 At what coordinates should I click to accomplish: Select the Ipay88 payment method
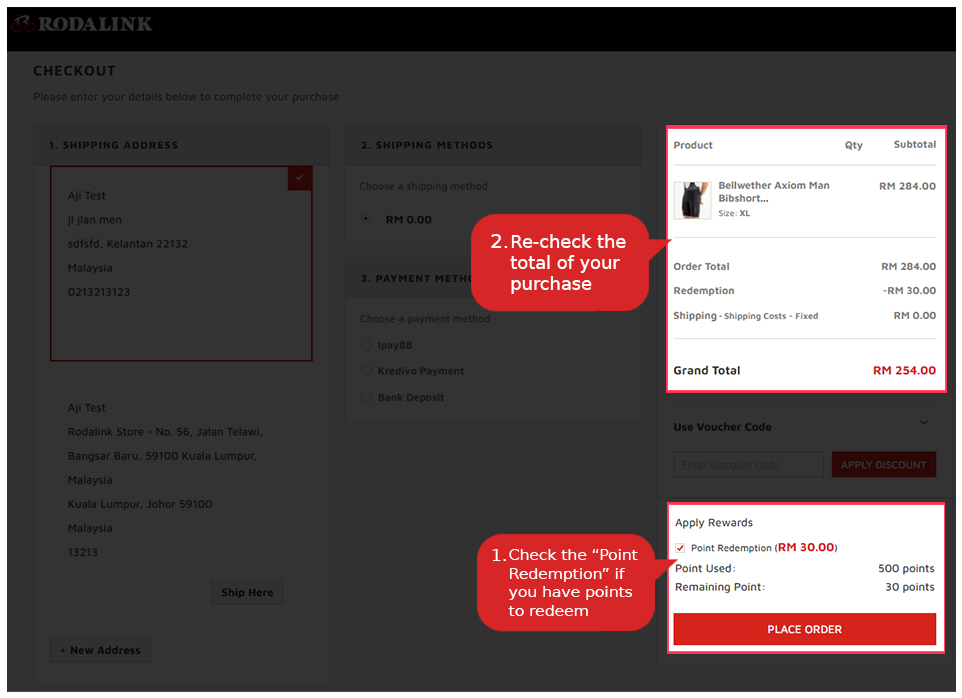366,344
